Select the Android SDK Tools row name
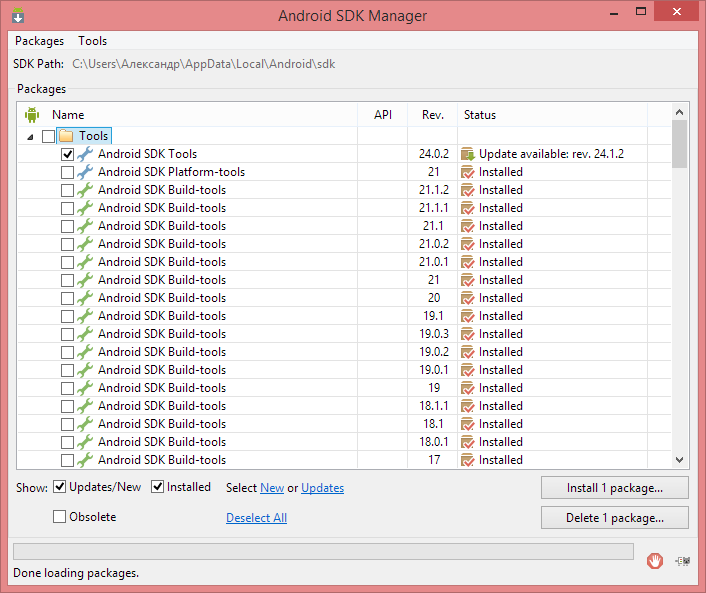Viewport: 706px width, 593px height. (x=148, y=154)
